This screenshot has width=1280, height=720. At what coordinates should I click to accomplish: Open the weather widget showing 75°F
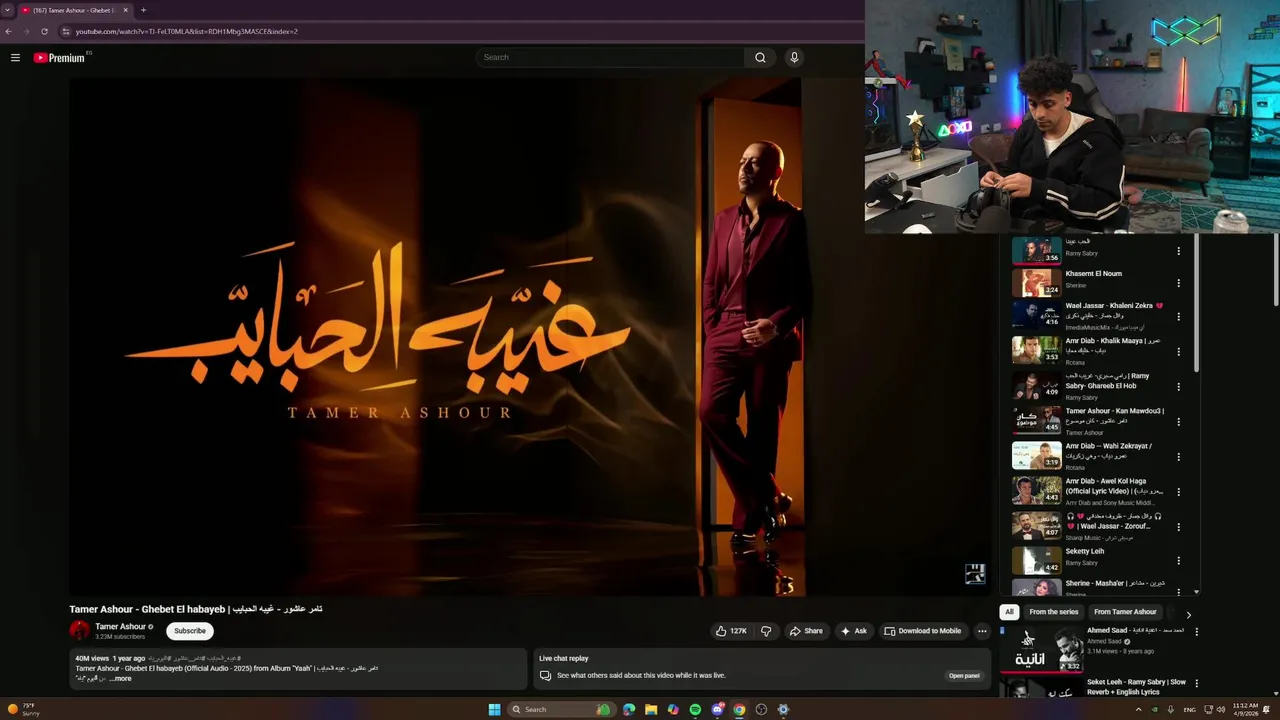tap(24, 710)
